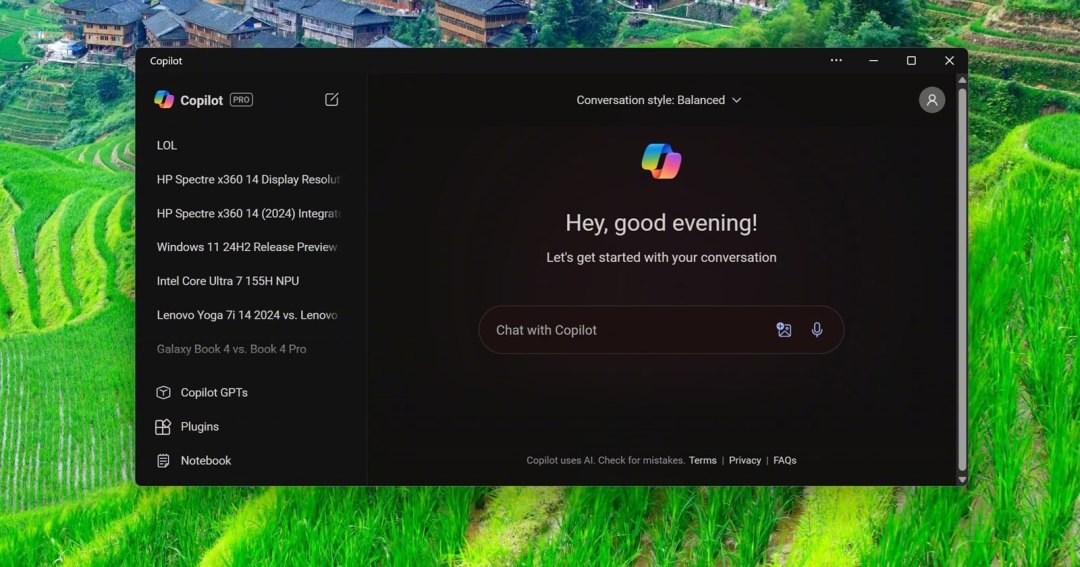Click the scrollbar up arrow

962,80
